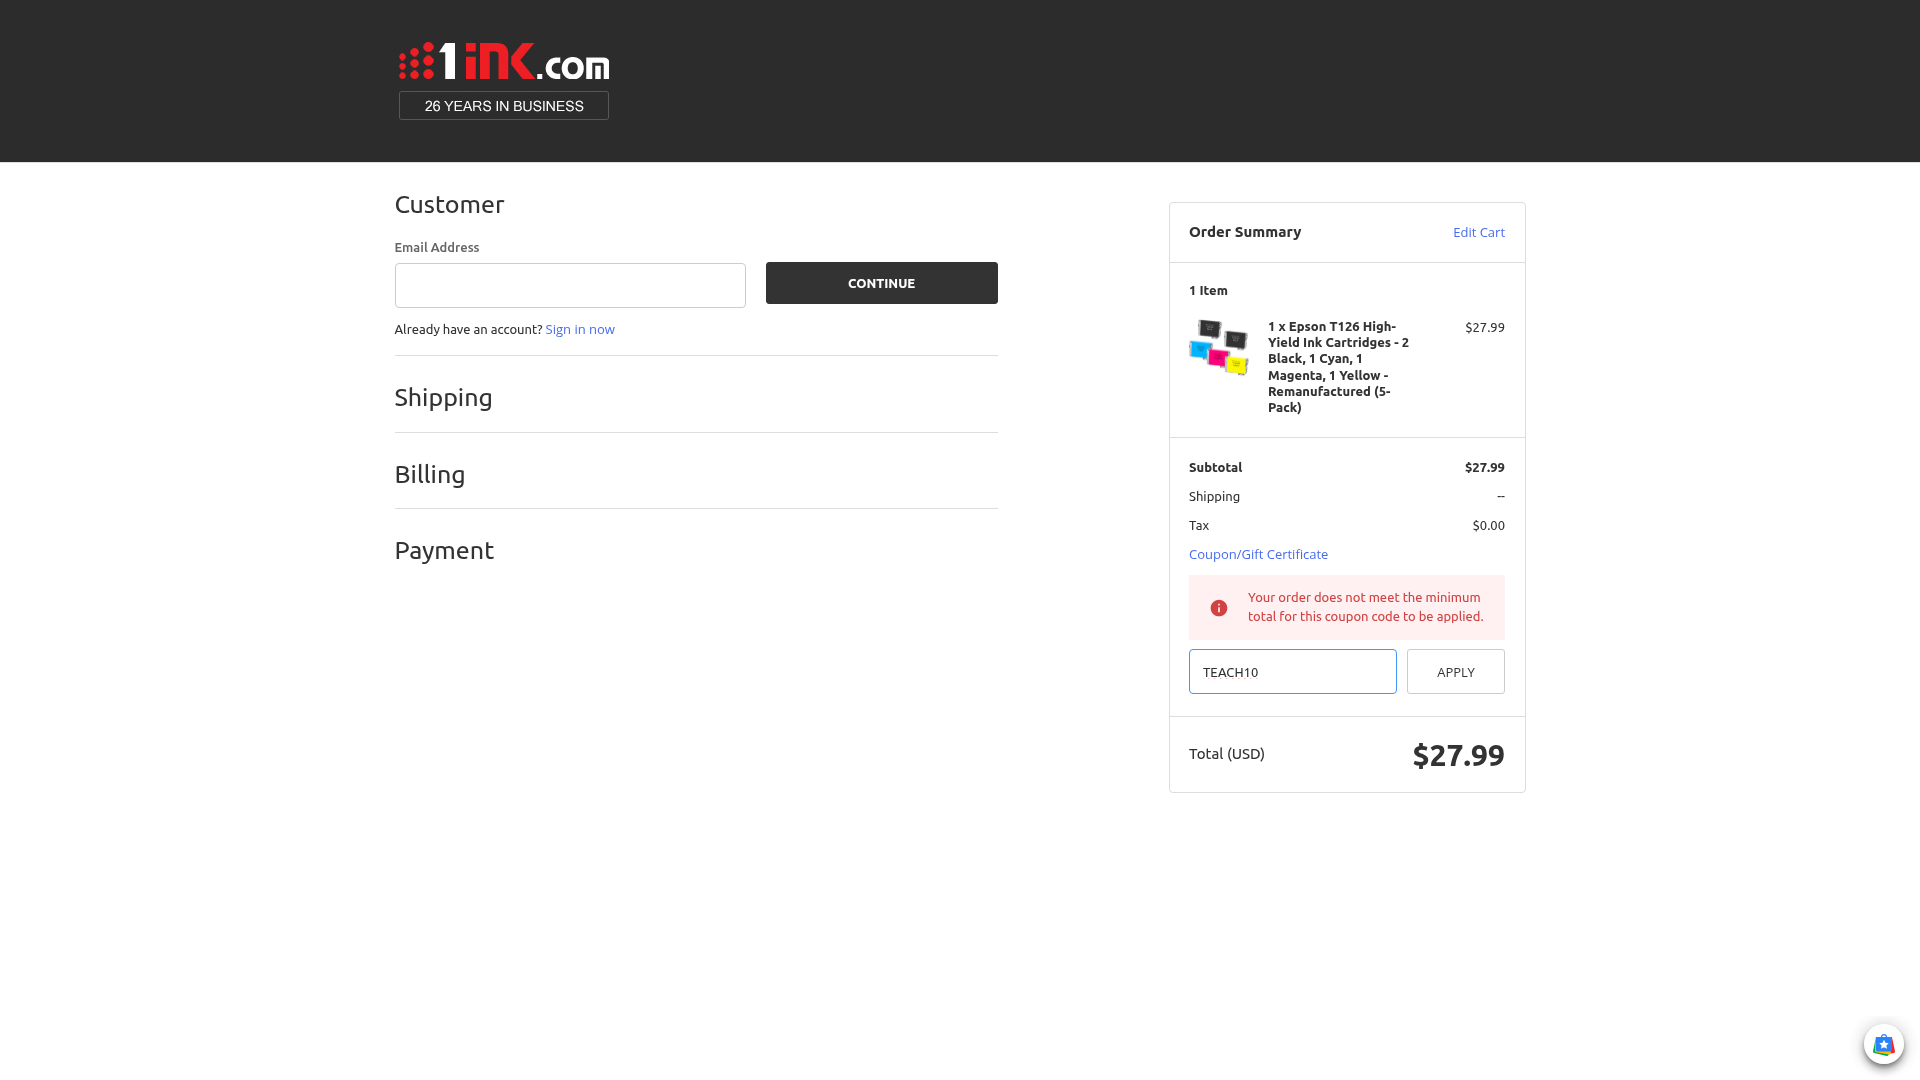Click the Epson T126 product title
Image resolution: width=1920 pixels, height=1080 pixels.
click(1338, 366)
